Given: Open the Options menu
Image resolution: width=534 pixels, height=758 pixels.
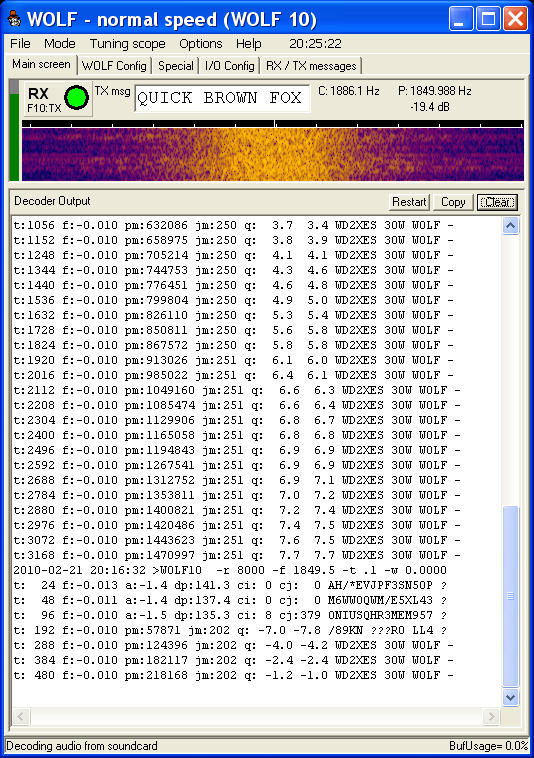Looking at the screenshot, I should [201, 44].
